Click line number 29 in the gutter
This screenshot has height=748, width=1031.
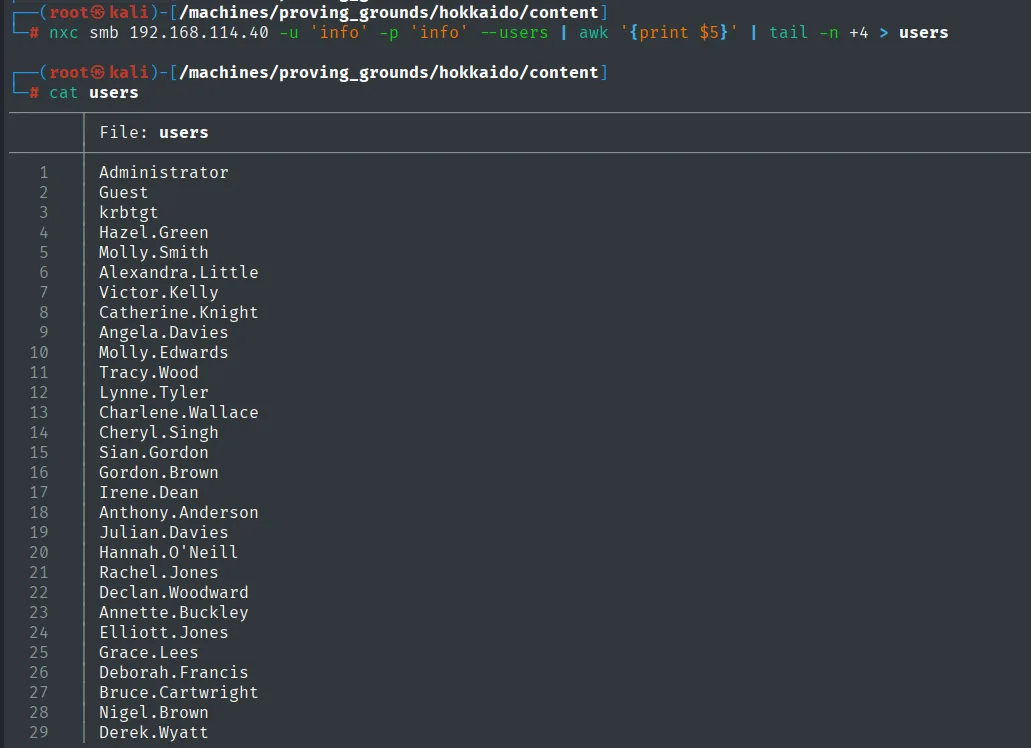click(x=39, y=732)
